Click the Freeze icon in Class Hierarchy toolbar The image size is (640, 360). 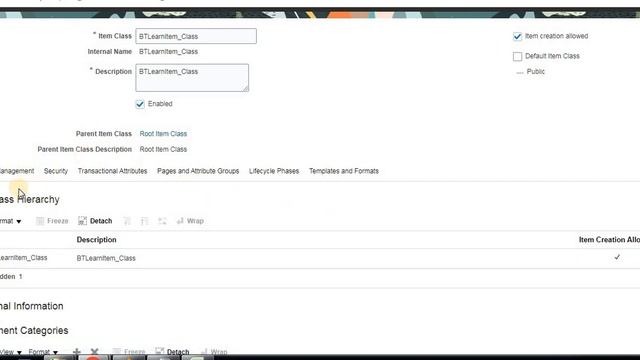(x=40, y=221)
